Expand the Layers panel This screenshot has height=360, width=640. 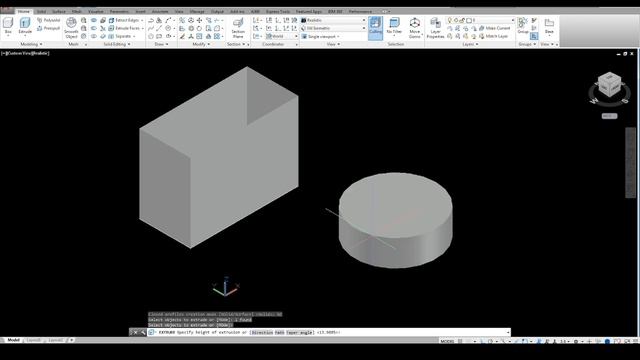point(470,44)
